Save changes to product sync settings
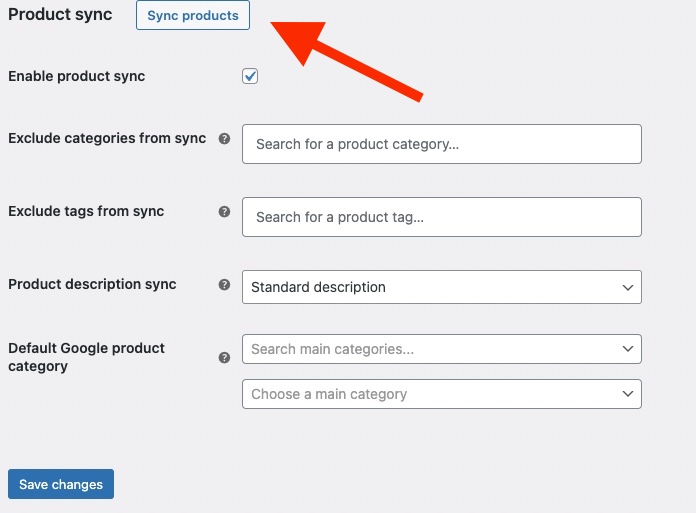Screen dimensions: 696x513 point(61,484)
